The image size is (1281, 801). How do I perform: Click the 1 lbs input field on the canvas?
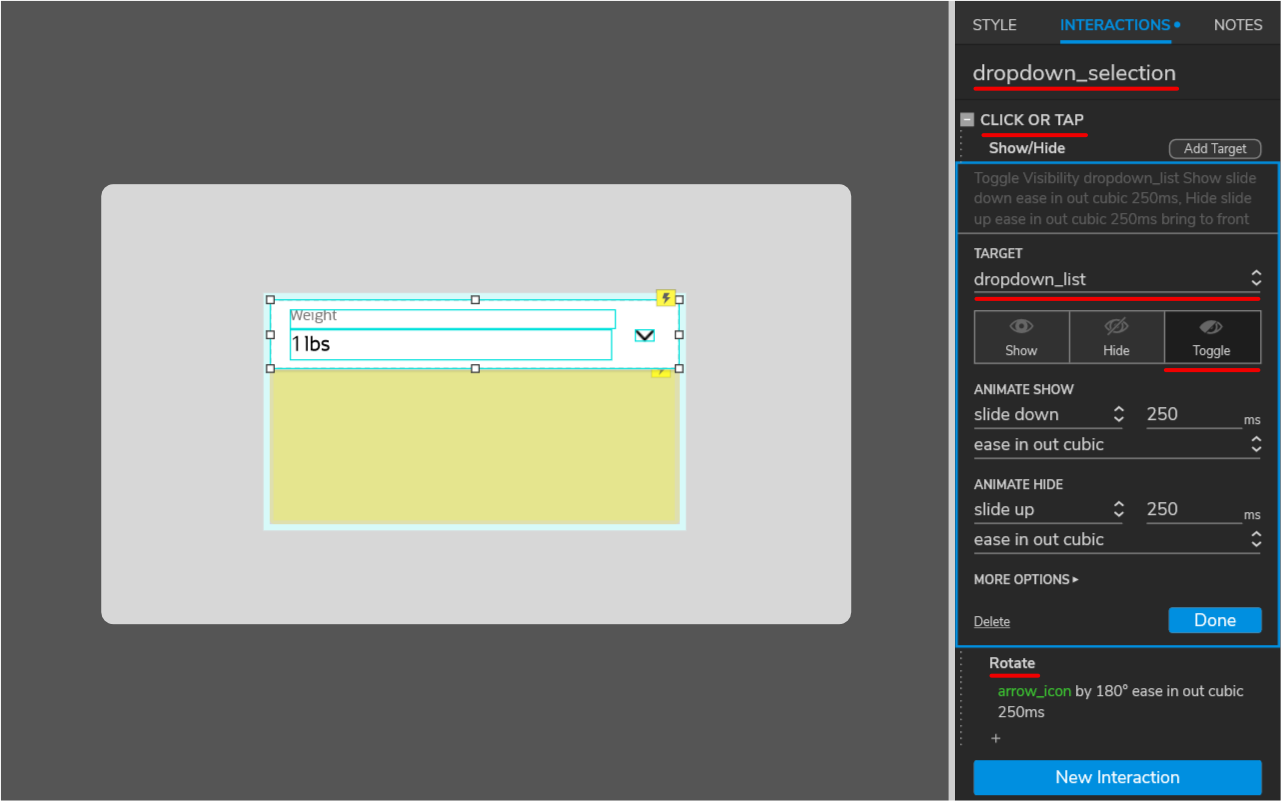[450, 344]
